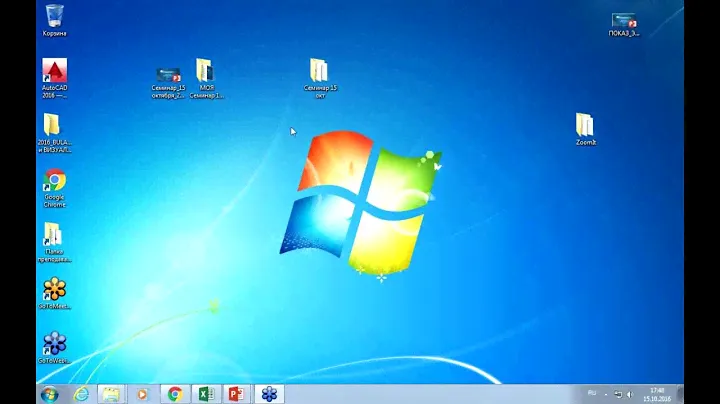Open Windows Explorer from the taskbar
The width and height of the screenshot is (720, 404).
tap(111, 394)
